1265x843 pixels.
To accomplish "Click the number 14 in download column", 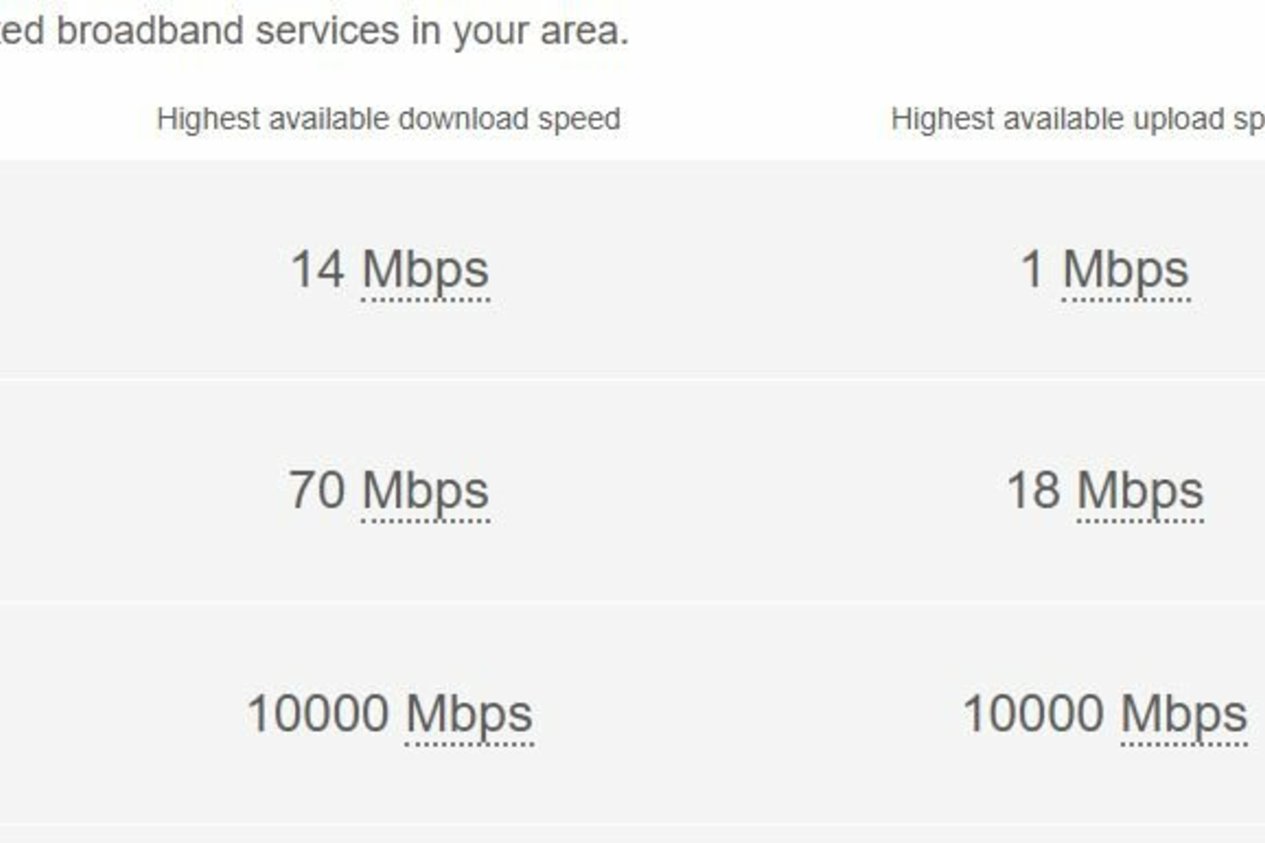I will 317,269.
